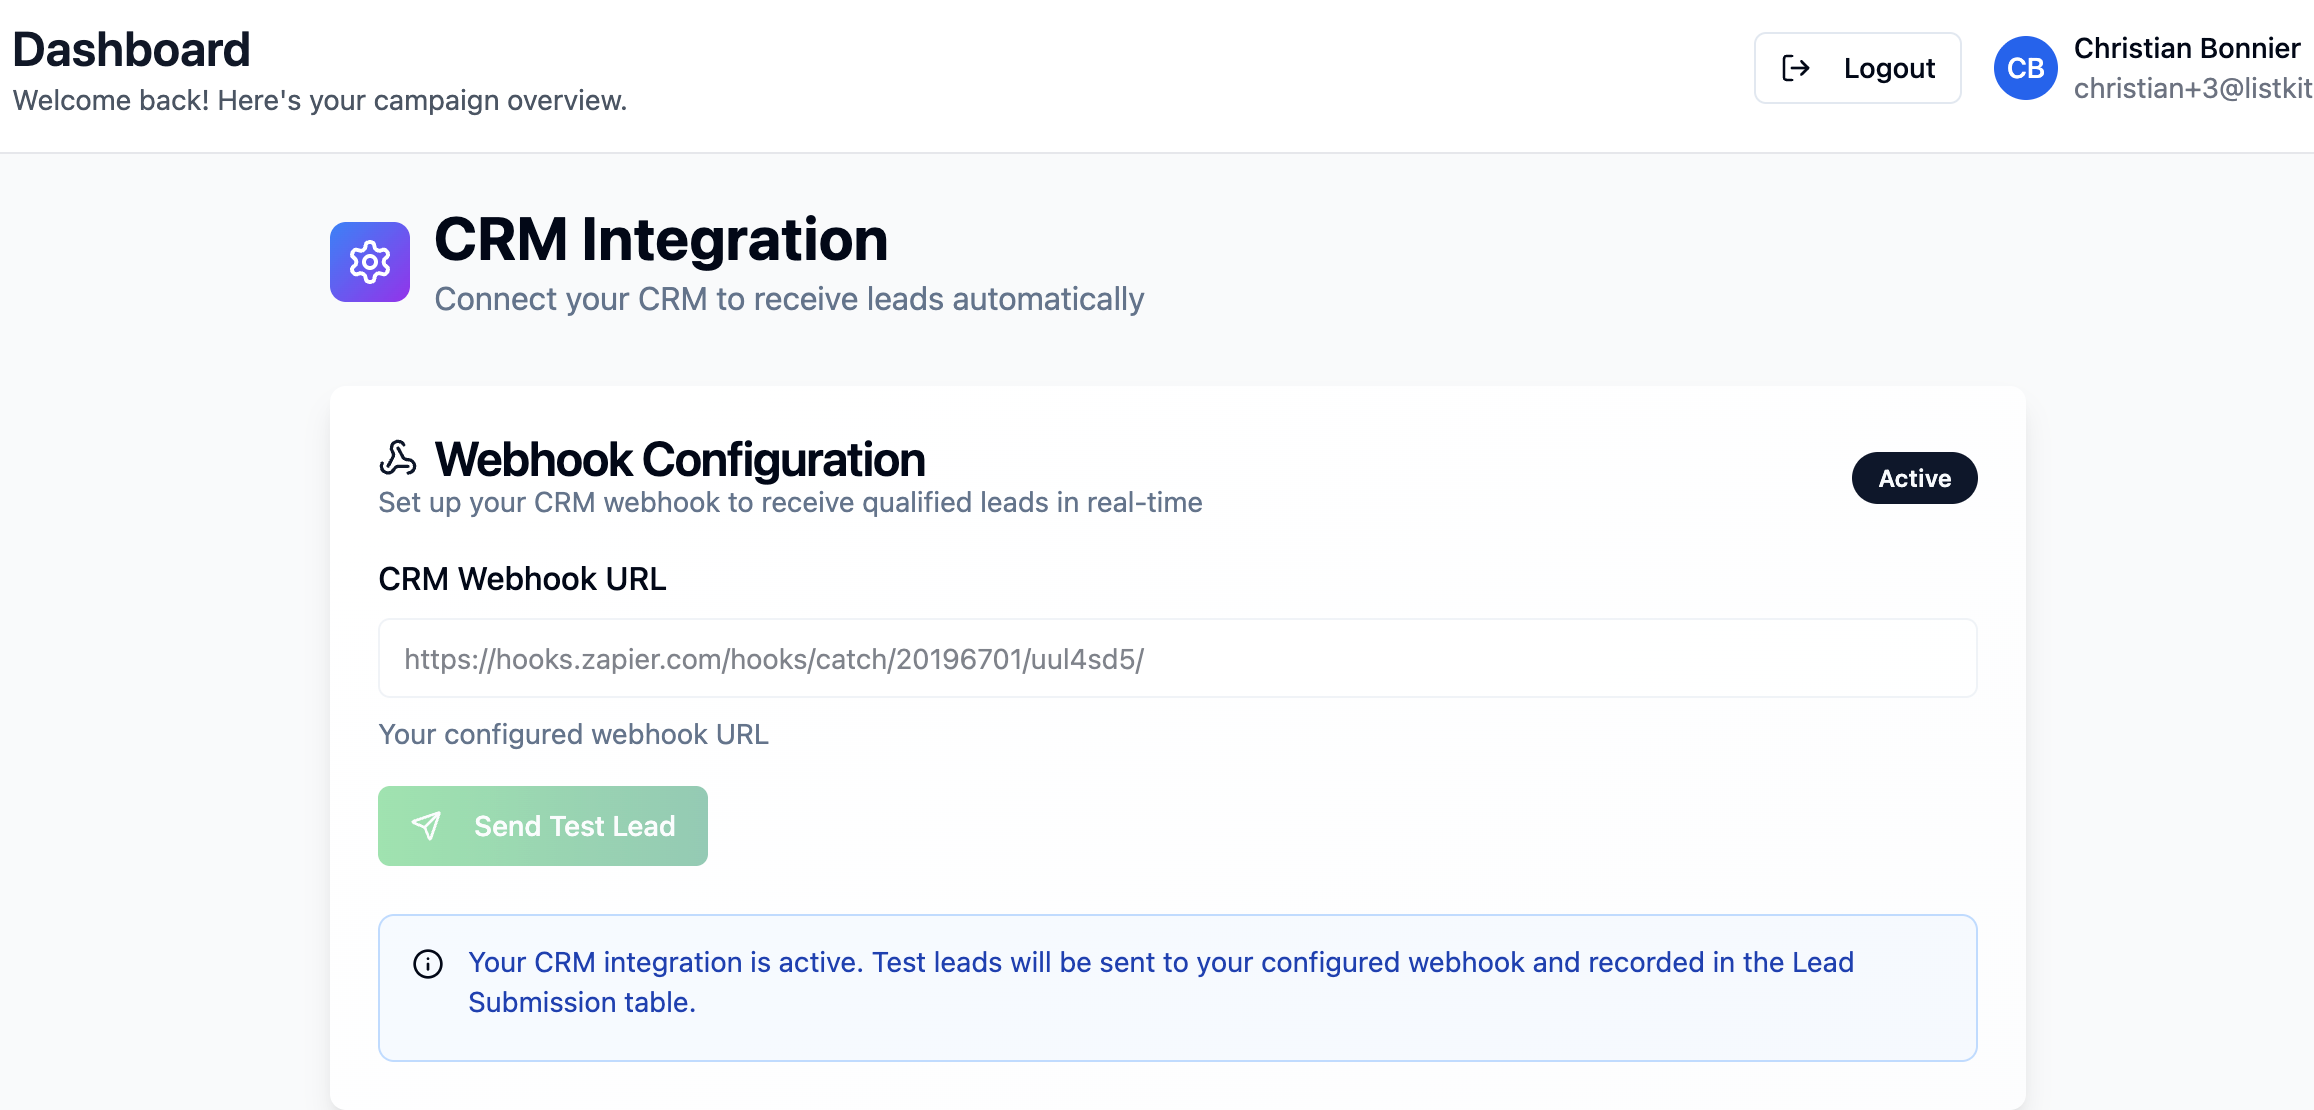Focus the CRM Webhook URL input field

(x=1177, y=659)
